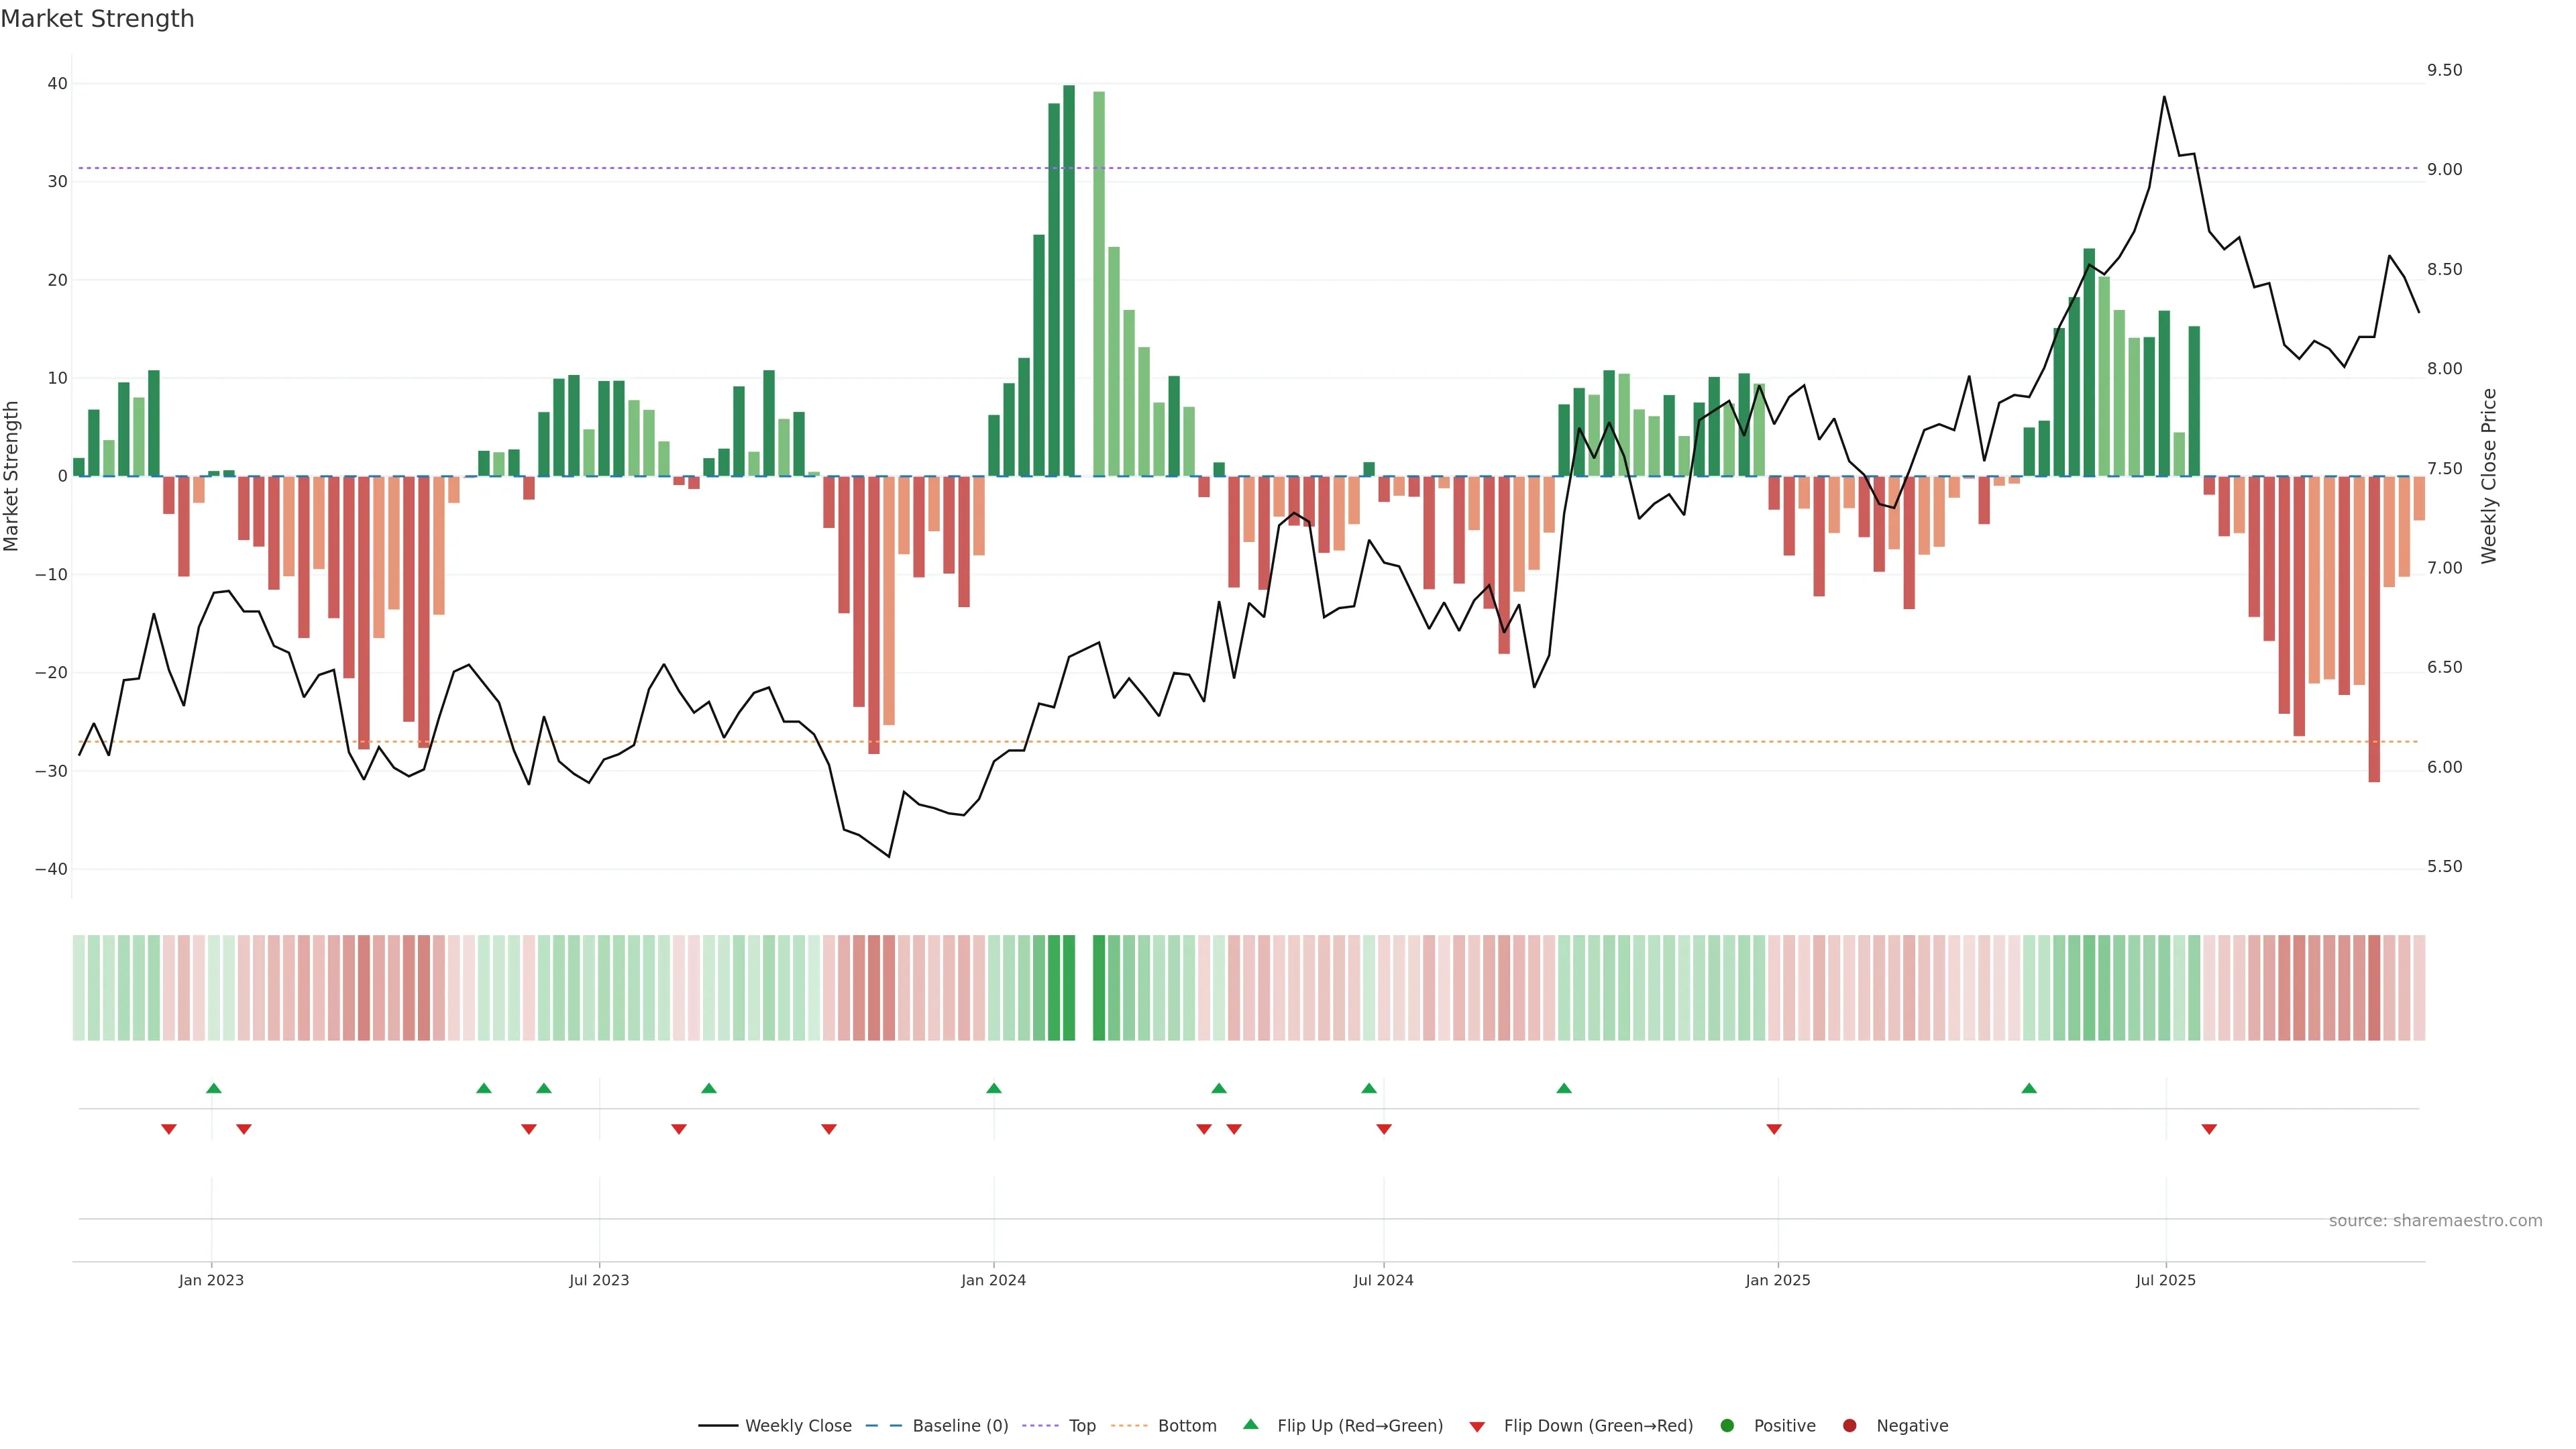Click Flip Up green triangle legend icon
Screen dimensions: 2576x1449
1250,1425
